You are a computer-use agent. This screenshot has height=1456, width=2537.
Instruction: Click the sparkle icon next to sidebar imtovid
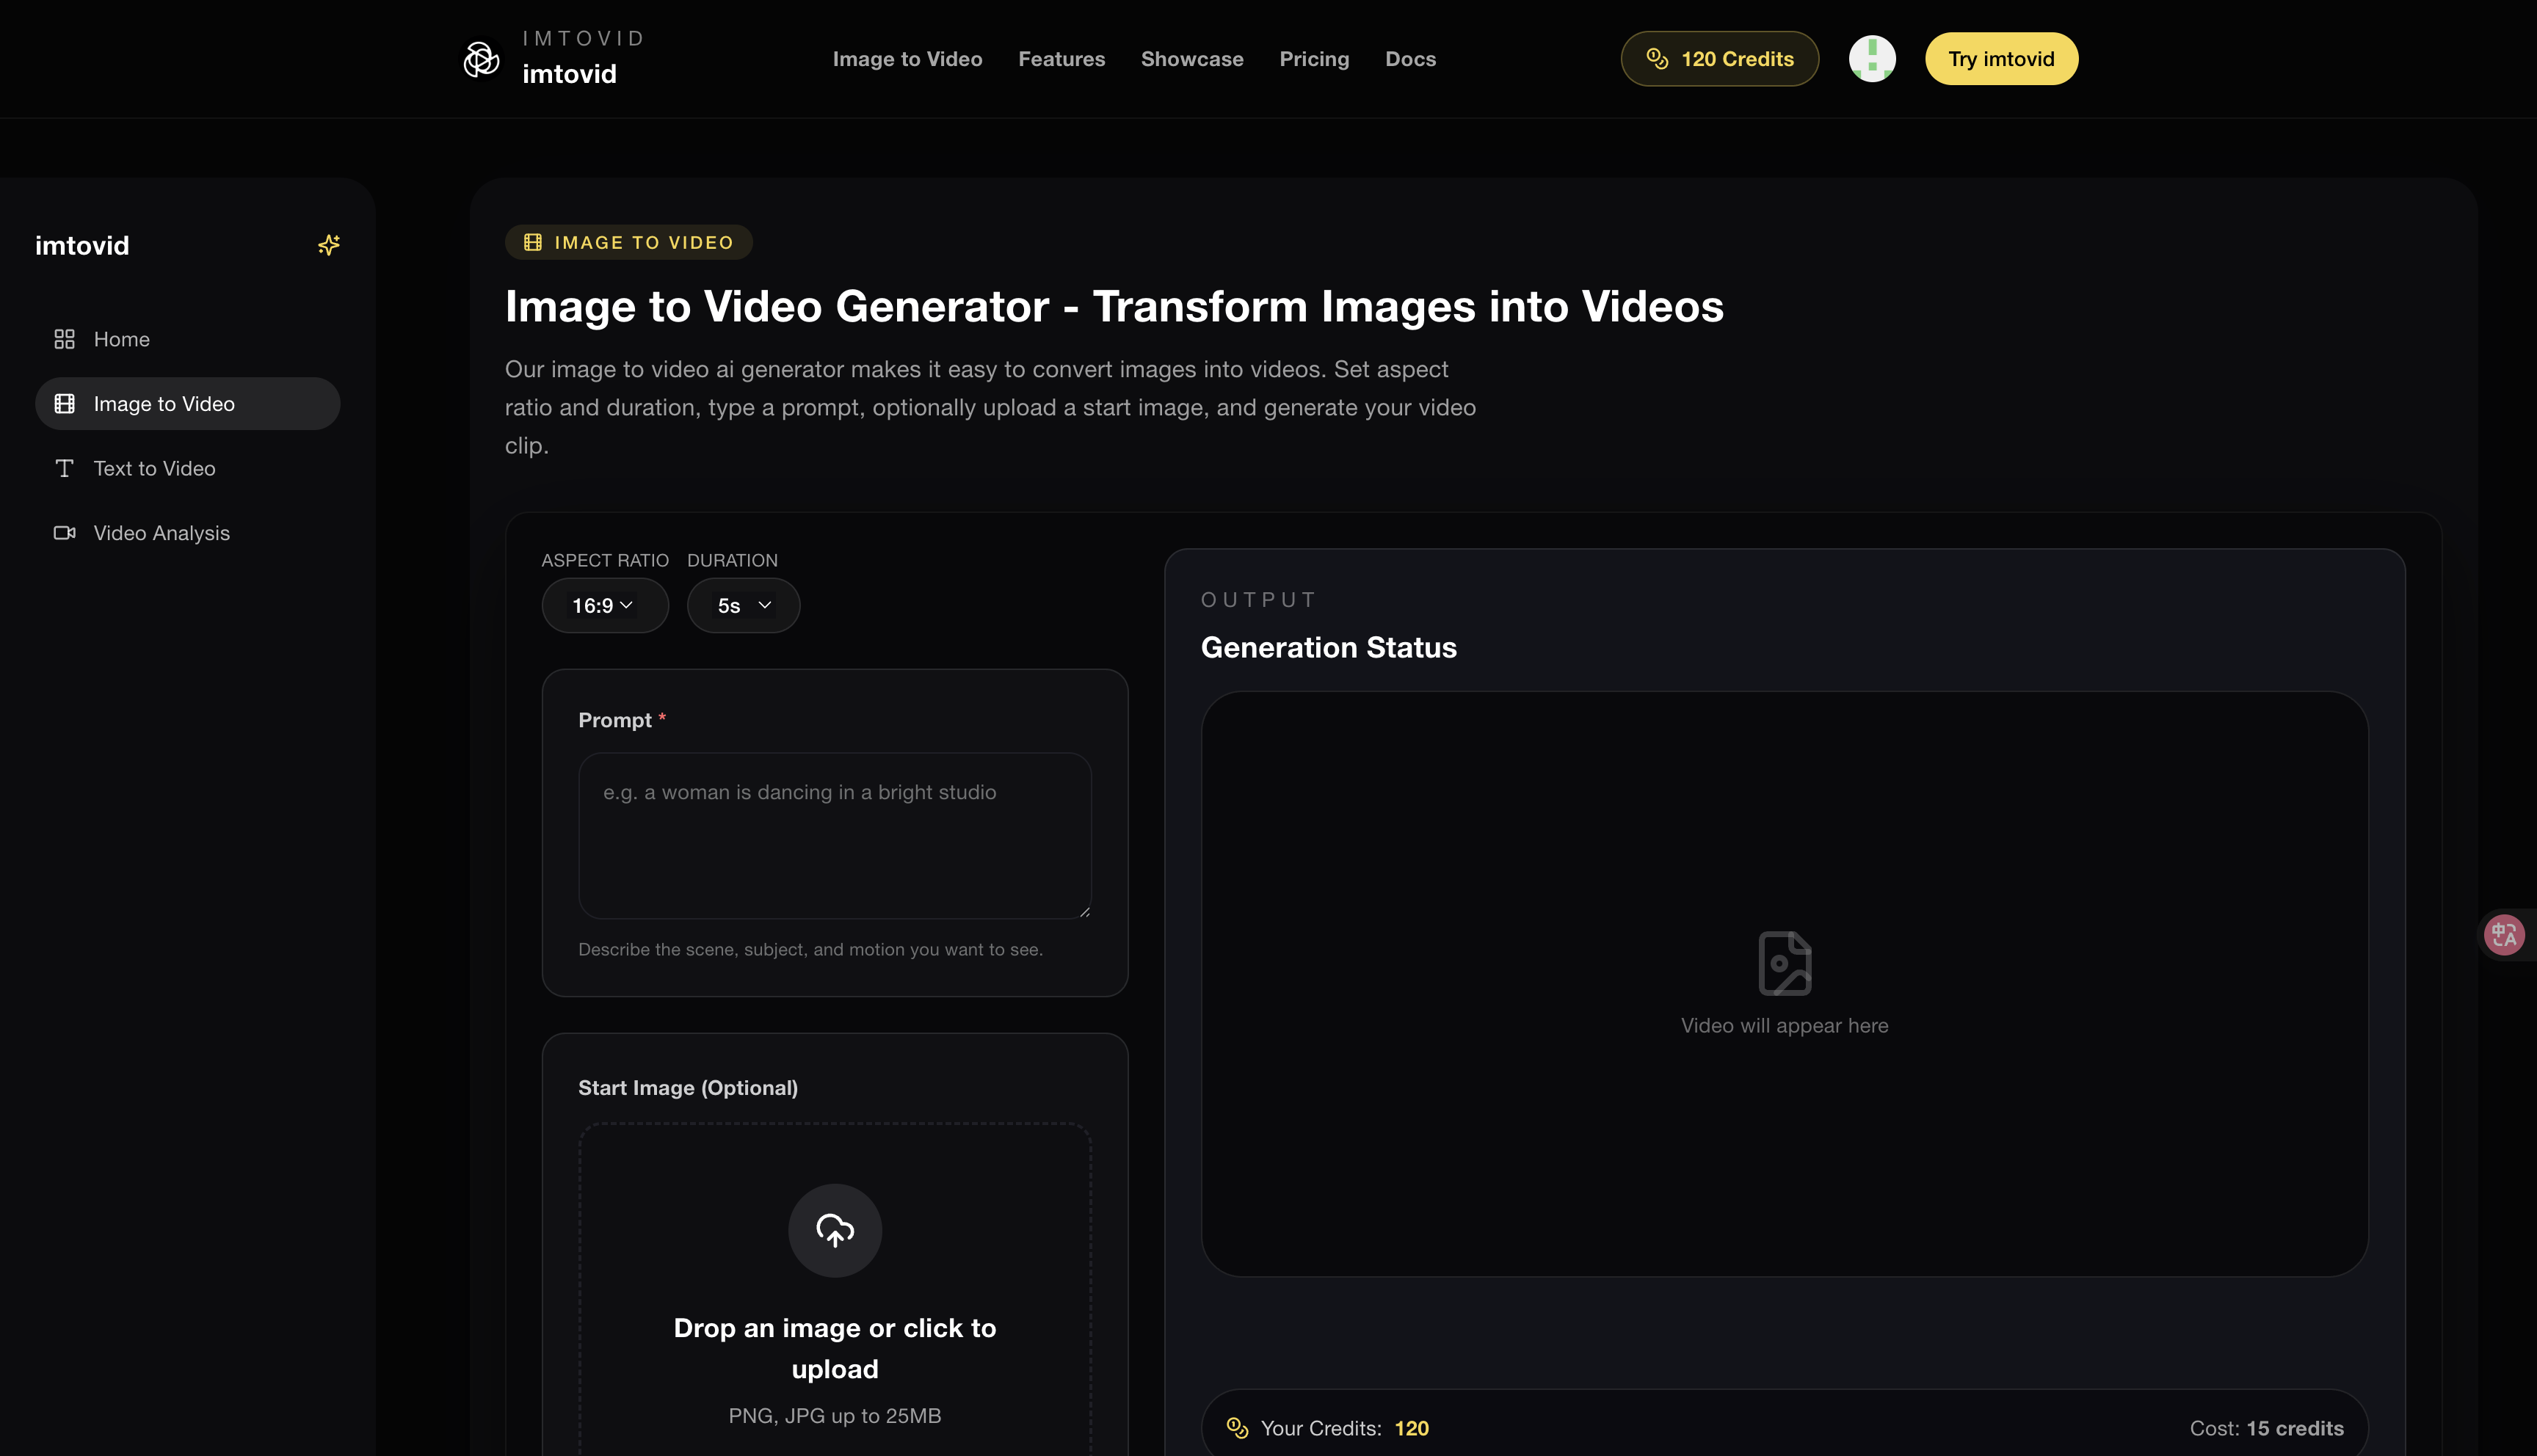pyautogui.click(x=328, y=244)
